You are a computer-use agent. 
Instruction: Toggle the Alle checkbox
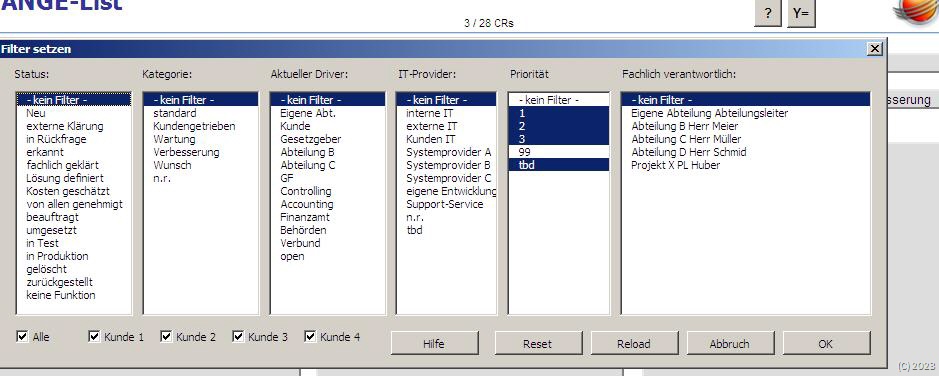pos(22,336)
